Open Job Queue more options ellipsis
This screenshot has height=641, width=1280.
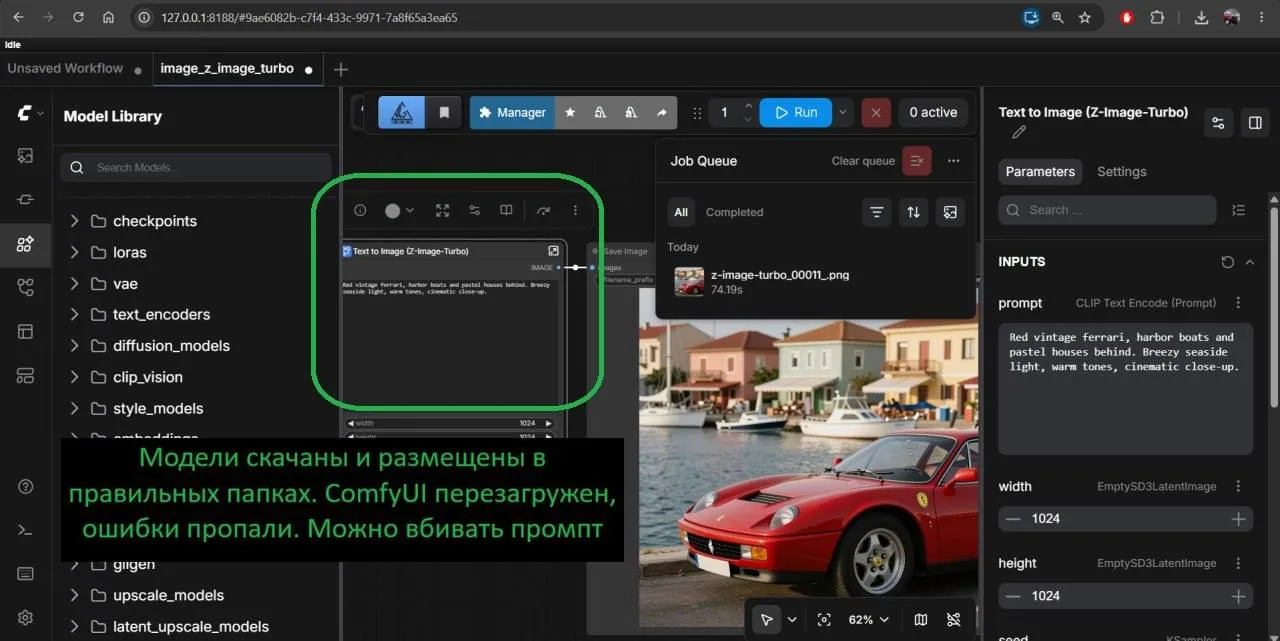(953, 160)
